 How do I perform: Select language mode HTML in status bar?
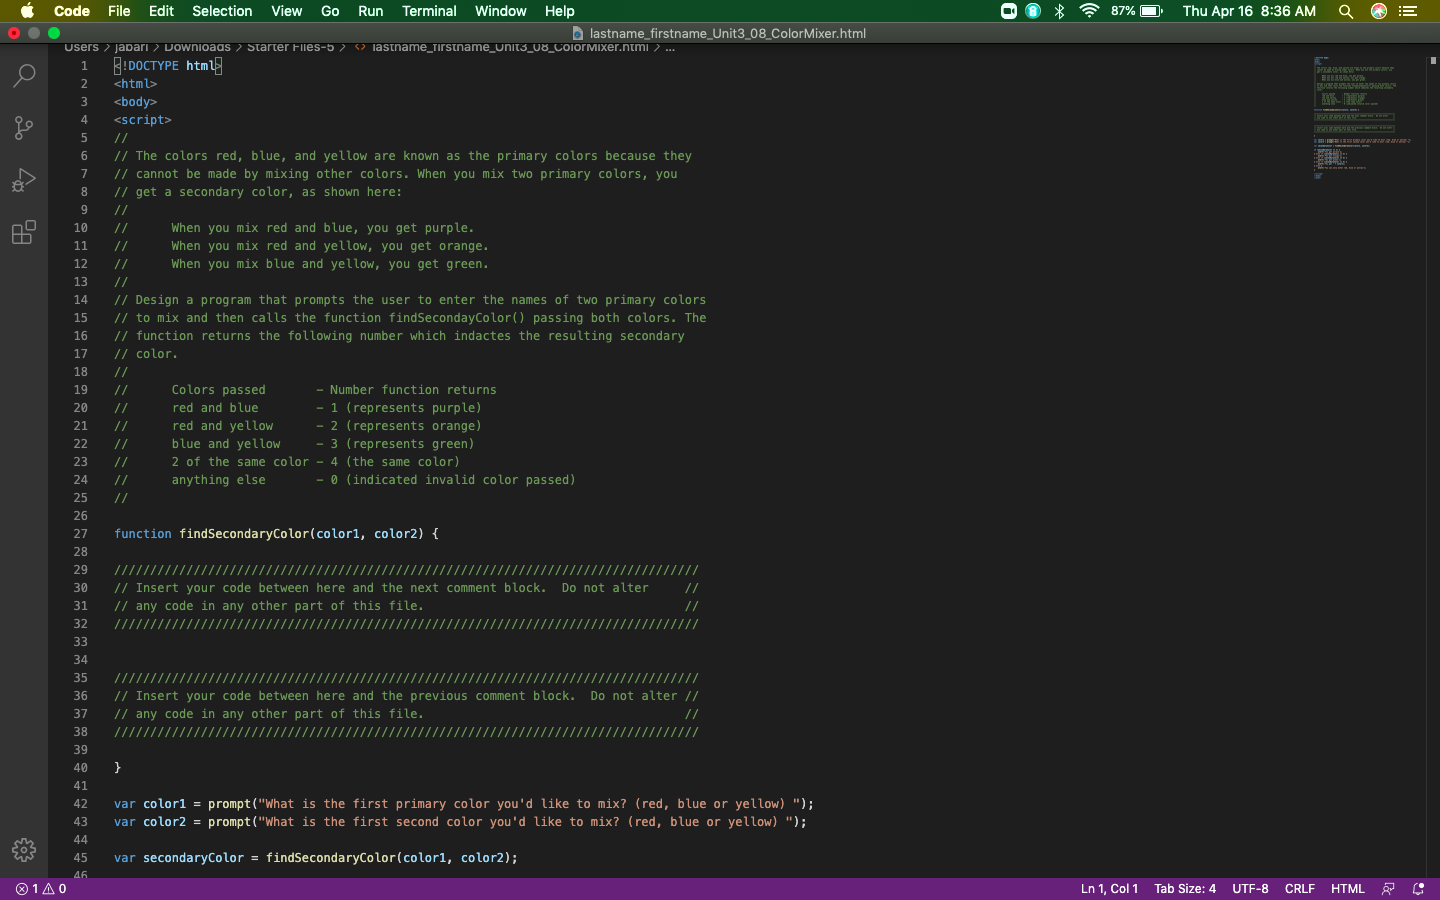point(1348,889)
